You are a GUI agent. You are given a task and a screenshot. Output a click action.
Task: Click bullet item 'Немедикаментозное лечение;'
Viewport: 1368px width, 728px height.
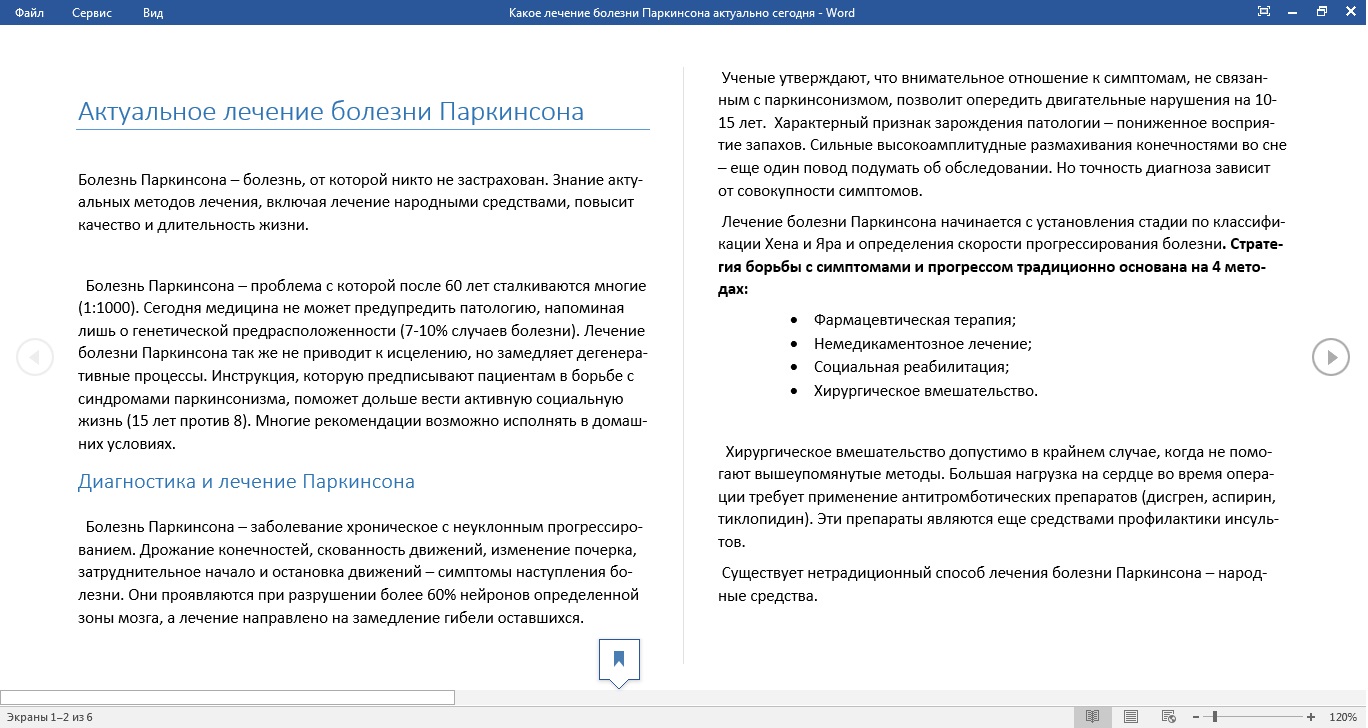click(923, 343)
